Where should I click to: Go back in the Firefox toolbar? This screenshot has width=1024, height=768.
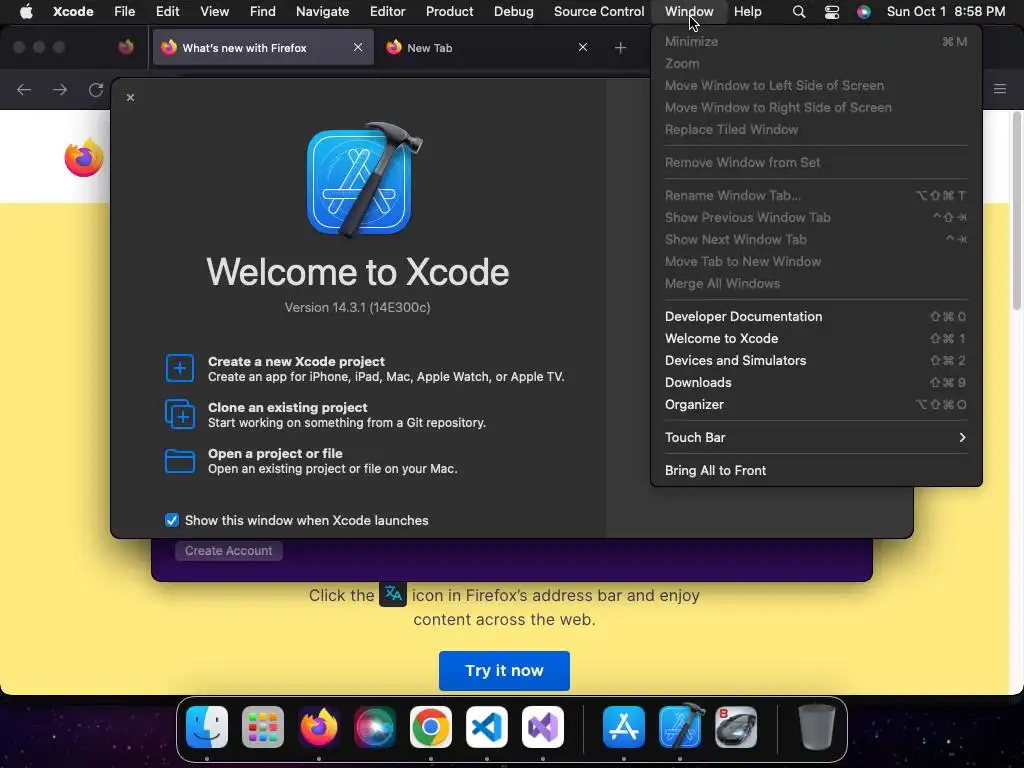coord(24,89)
